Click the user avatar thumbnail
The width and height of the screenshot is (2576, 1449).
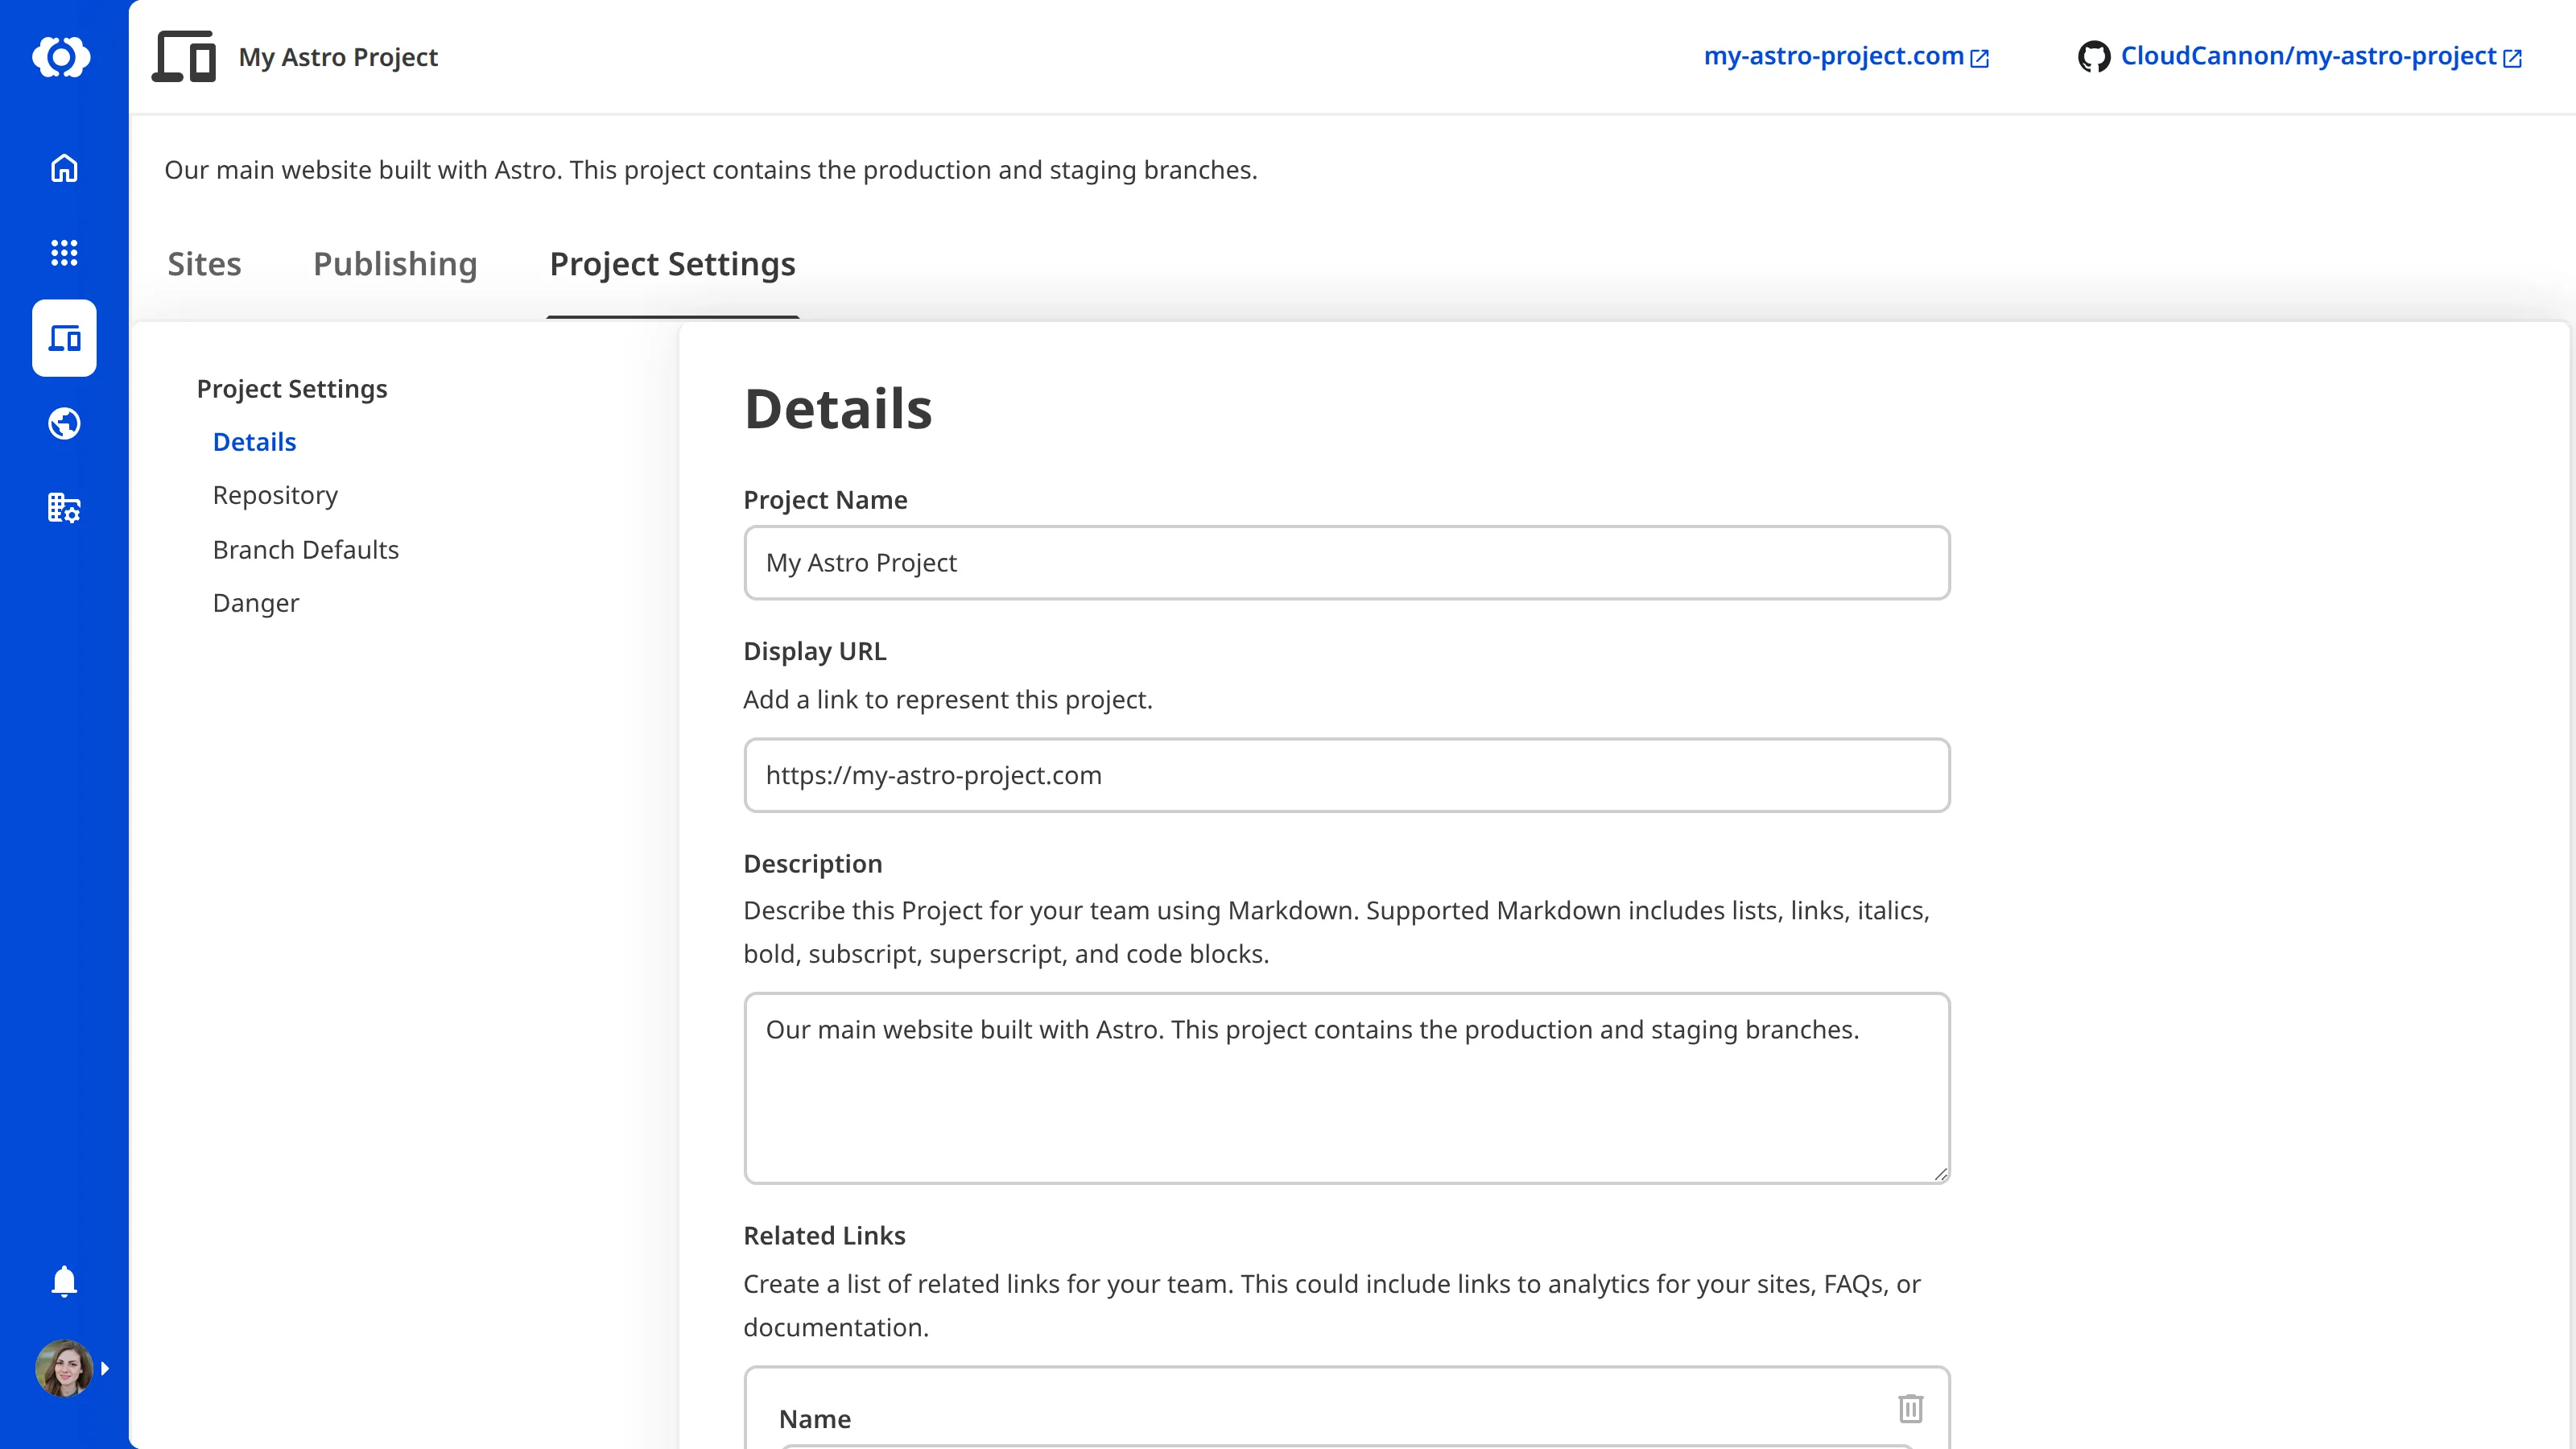point(63,1368)
